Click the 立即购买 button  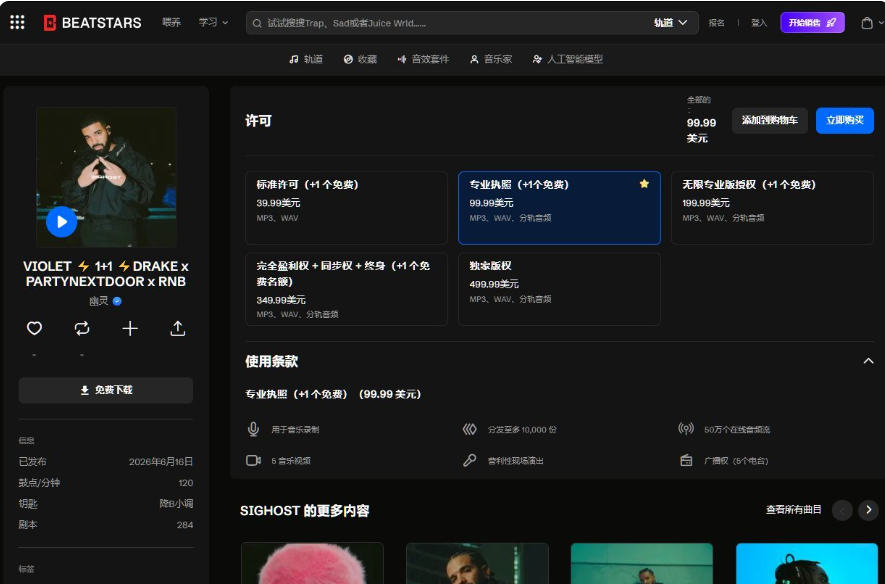(x=844, y=120)
